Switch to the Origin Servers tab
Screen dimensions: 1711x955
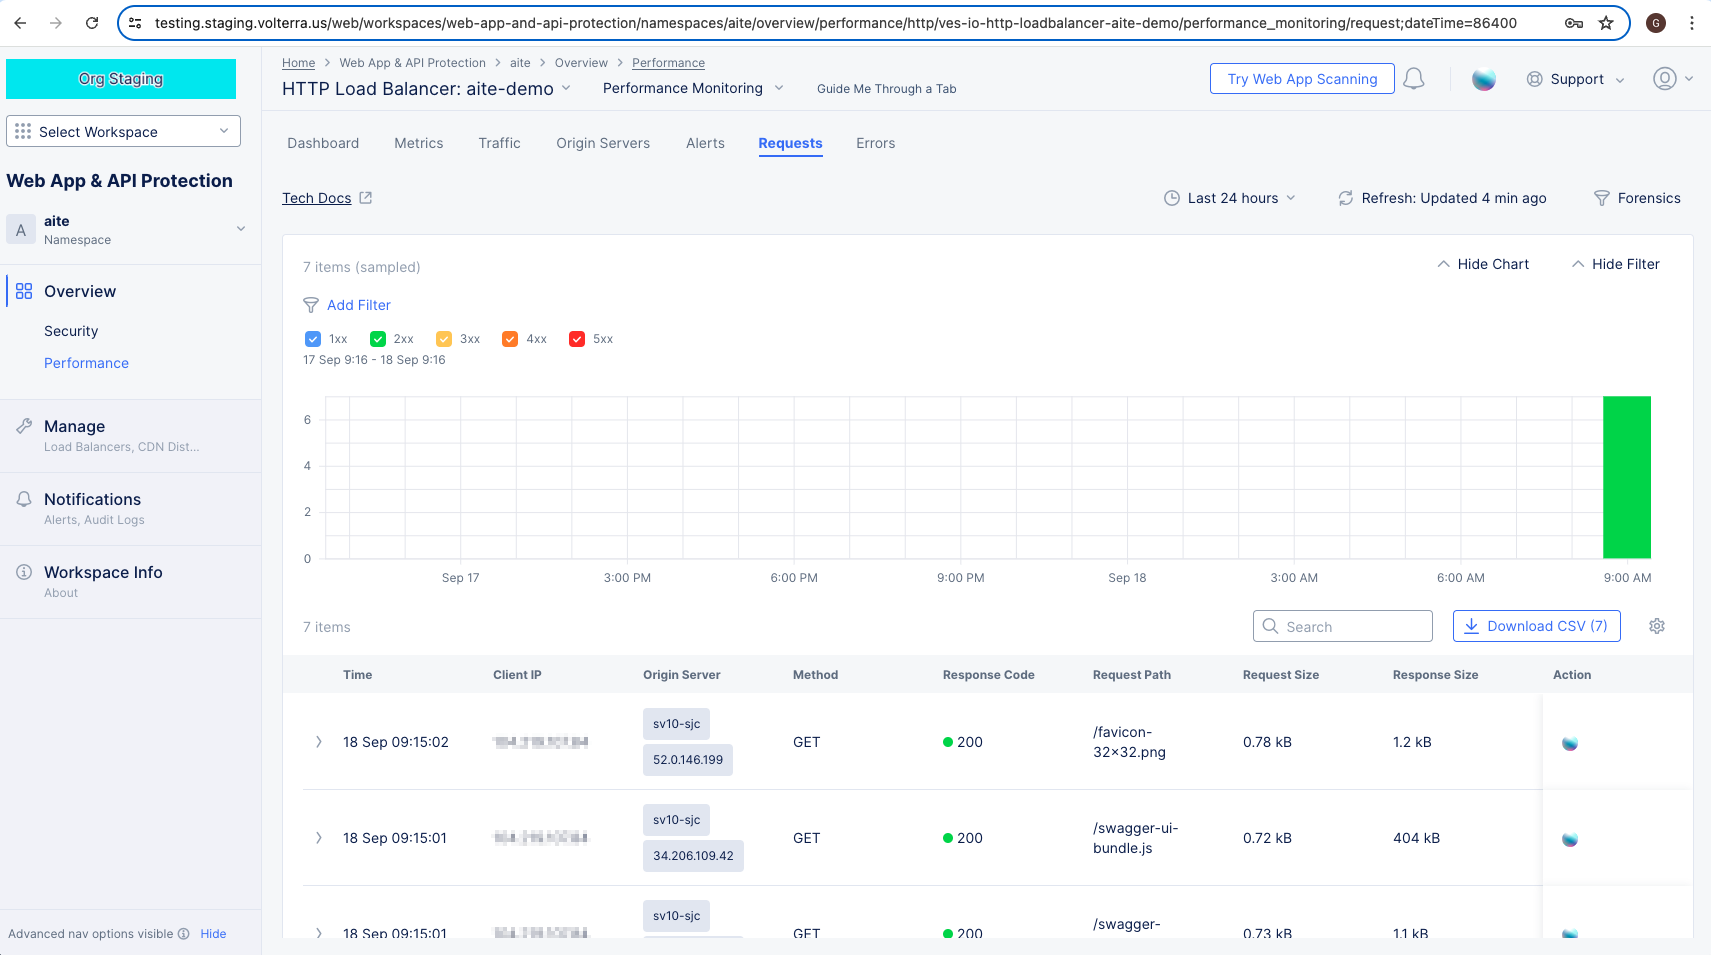602,143
